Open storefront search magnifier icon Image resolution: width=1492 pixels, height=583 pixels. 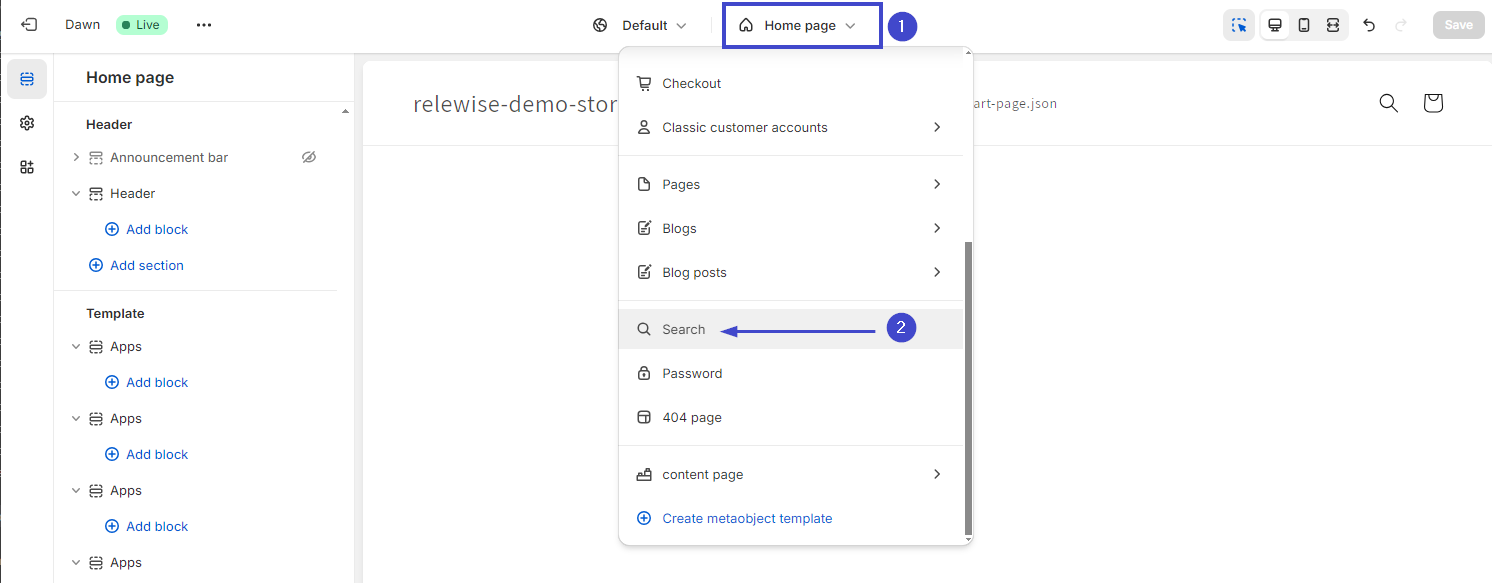[1388, 102]
